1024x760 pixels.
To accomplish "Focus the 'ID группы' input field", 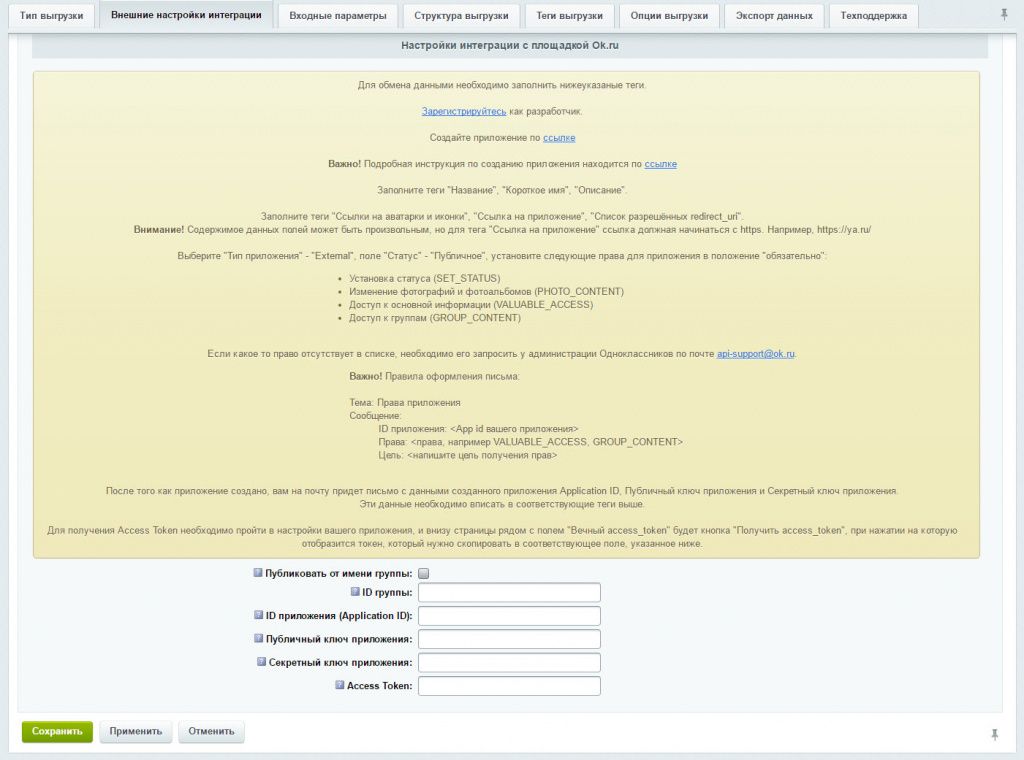I will [509, 592].
